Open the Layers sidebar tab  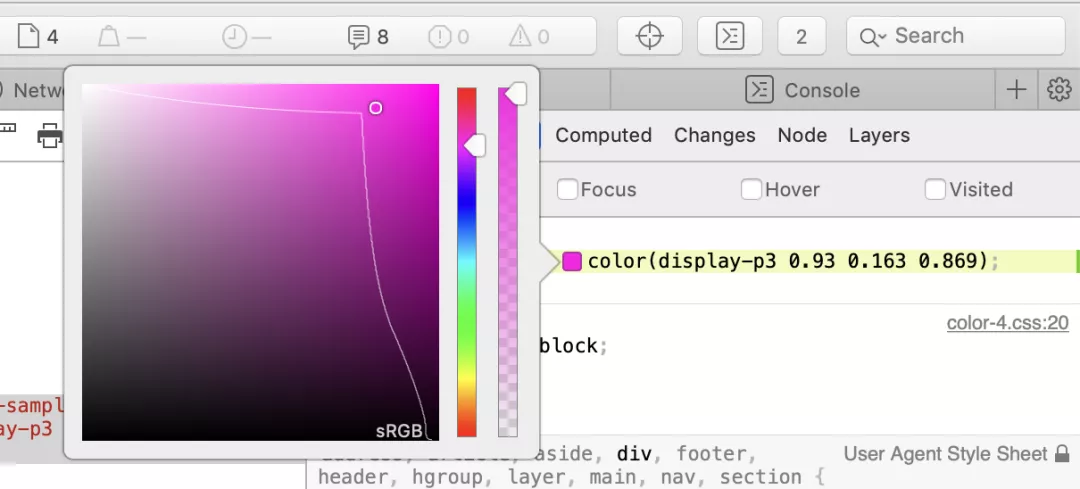[879, 135]
